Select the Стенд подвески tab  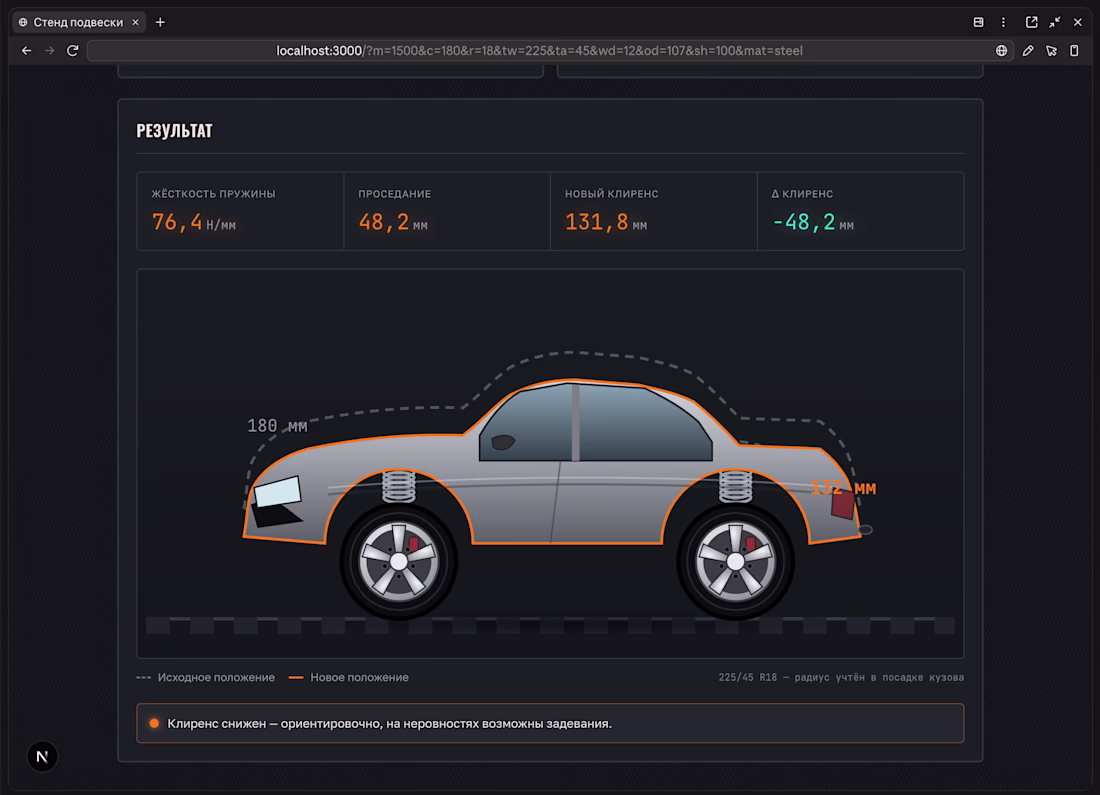pos(79,22)
